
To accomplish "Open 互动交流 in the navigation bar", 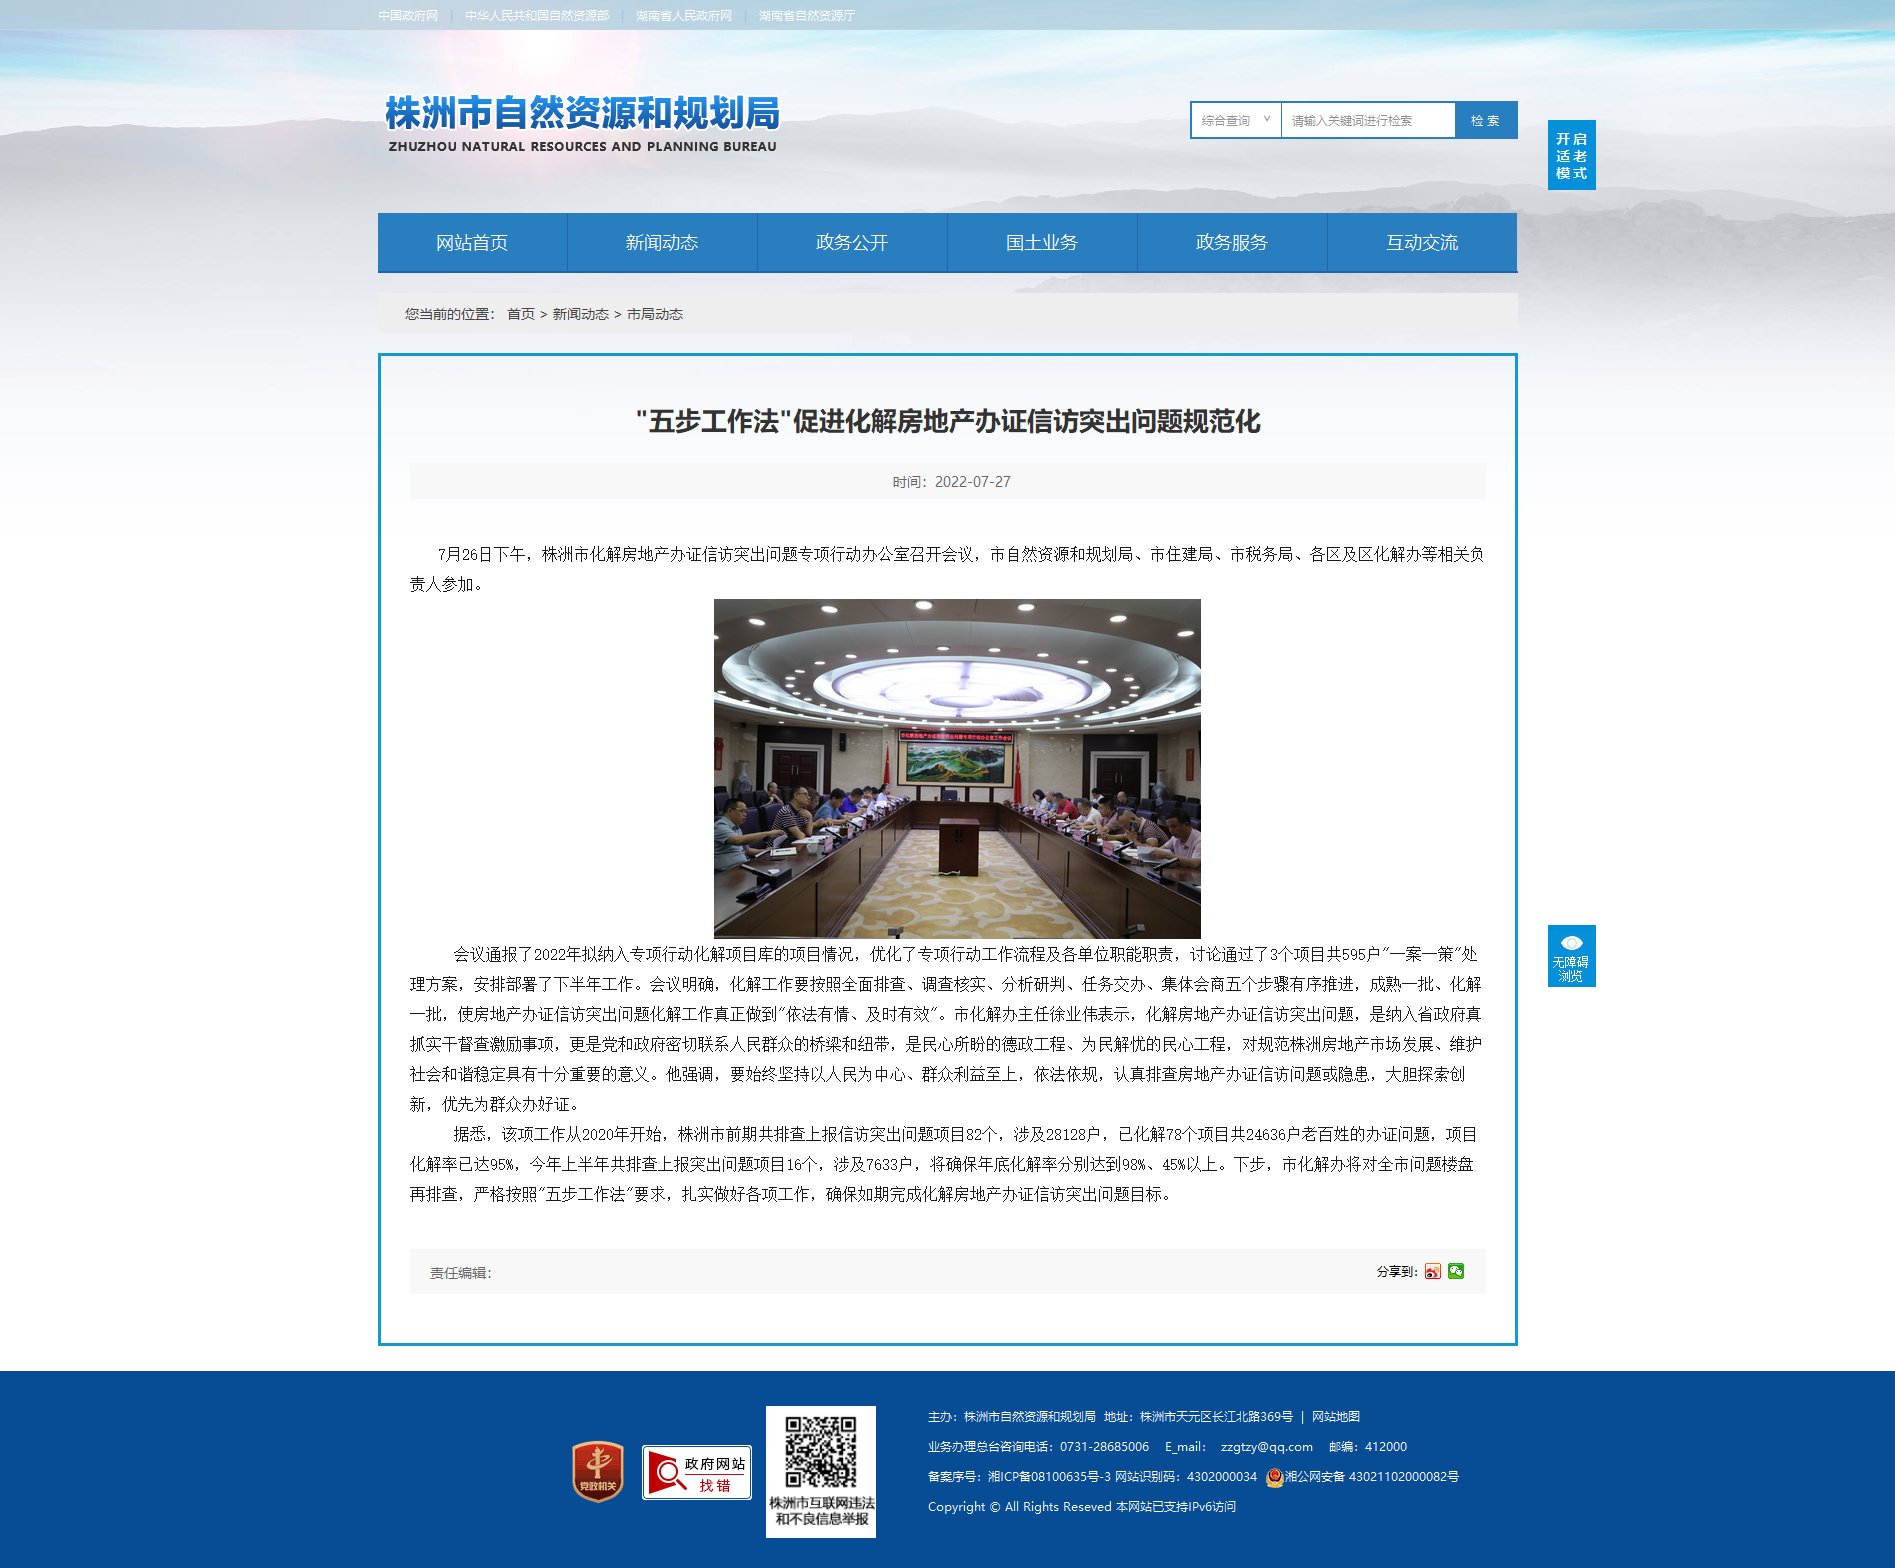I will pos(1422,242).
